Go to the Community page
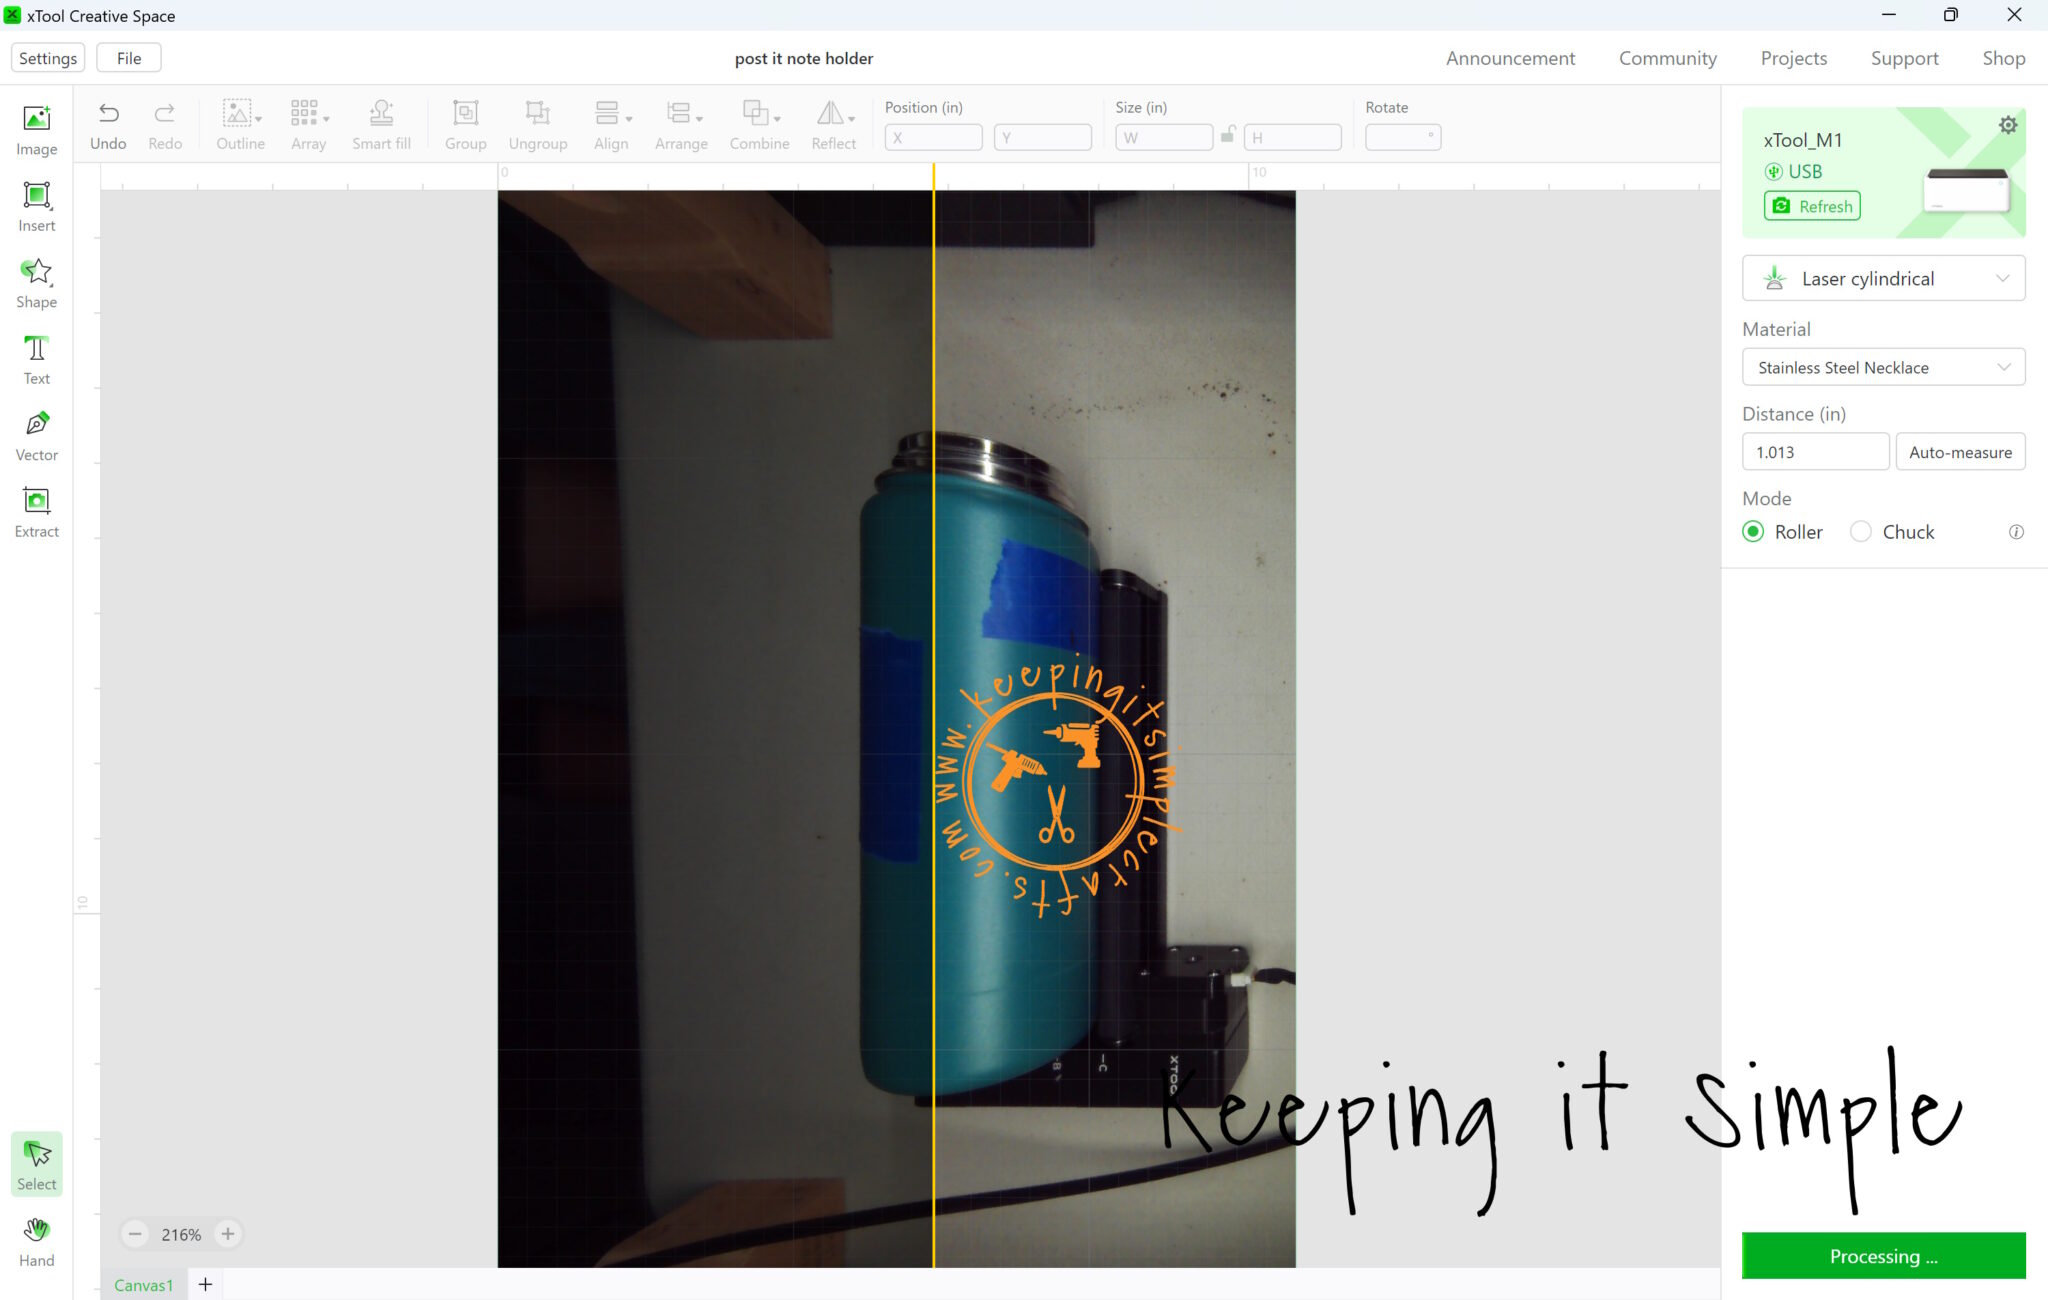The image size is (2048, 1300). [1668, 58]
